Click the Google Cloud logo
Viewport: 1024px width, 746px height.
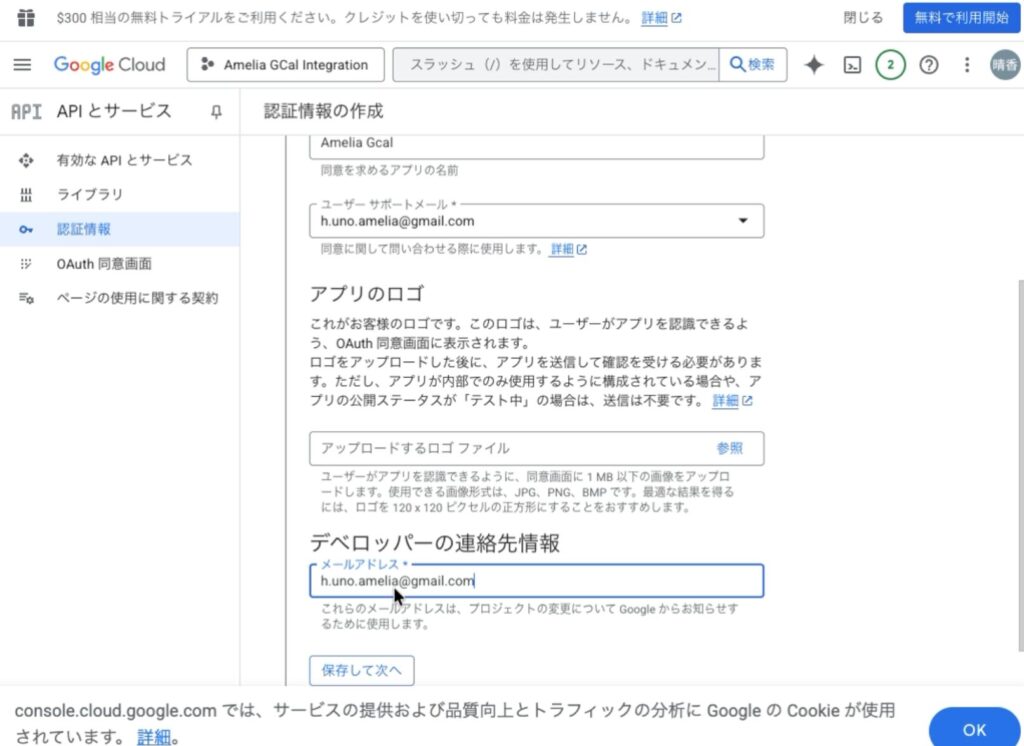coord(110,65)
